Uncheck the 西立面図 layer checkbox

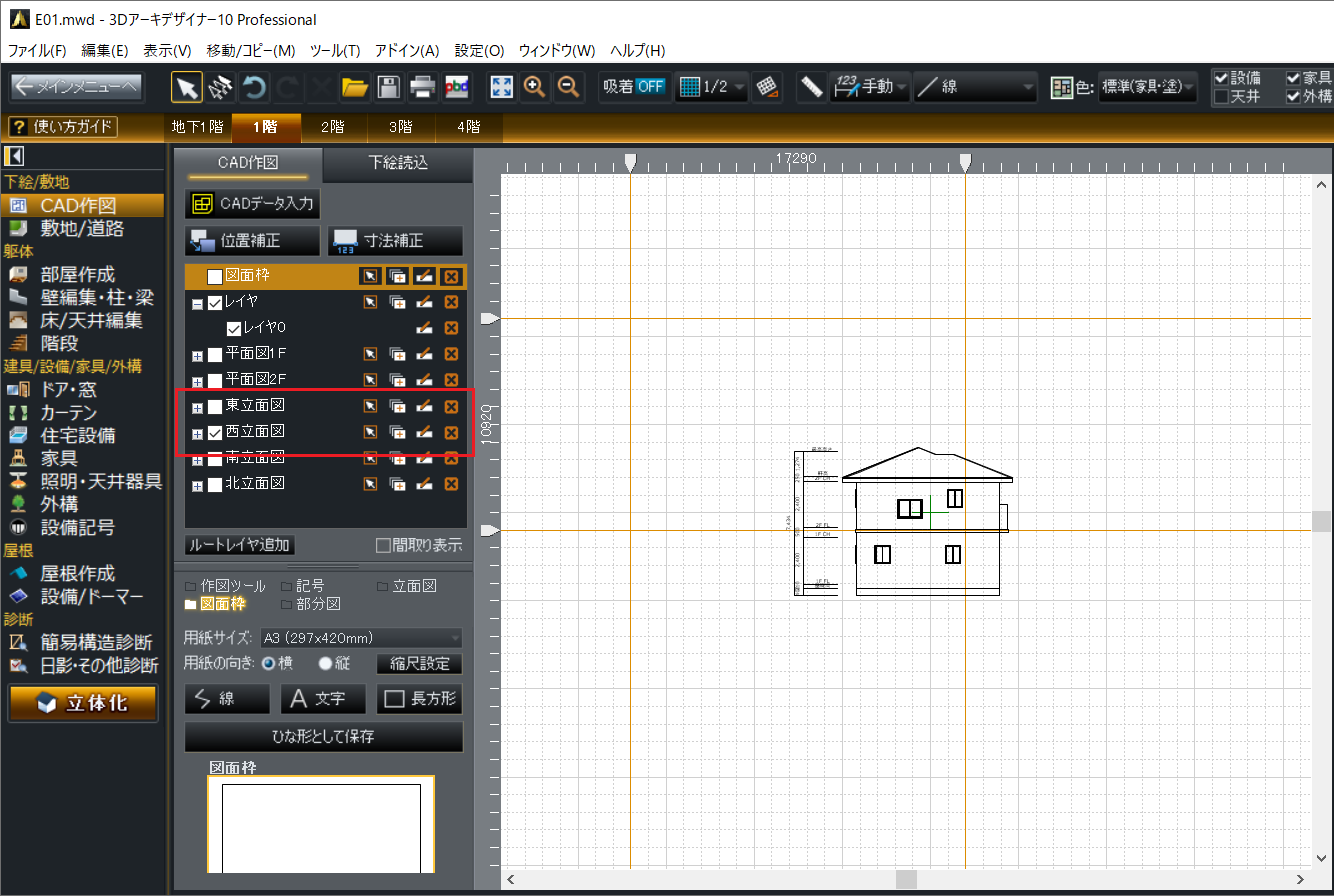[x=215, y=433]
